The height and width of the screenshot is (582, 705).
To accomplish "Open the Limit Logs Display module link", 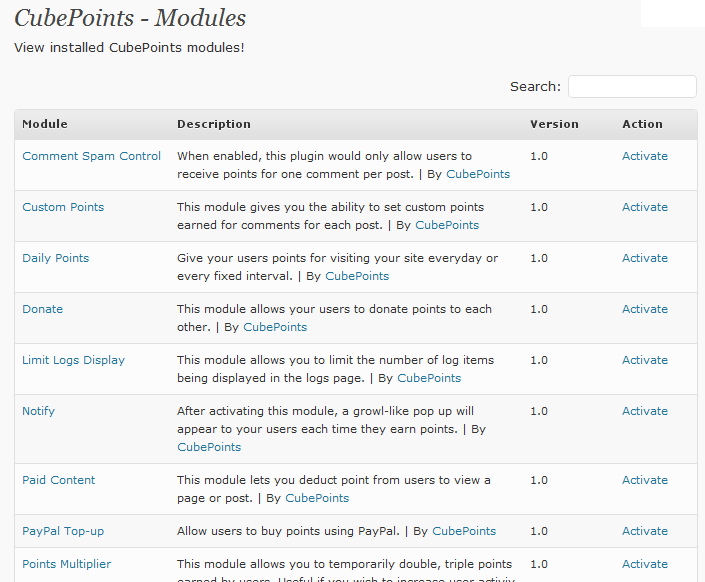I will tap(73, 360).
